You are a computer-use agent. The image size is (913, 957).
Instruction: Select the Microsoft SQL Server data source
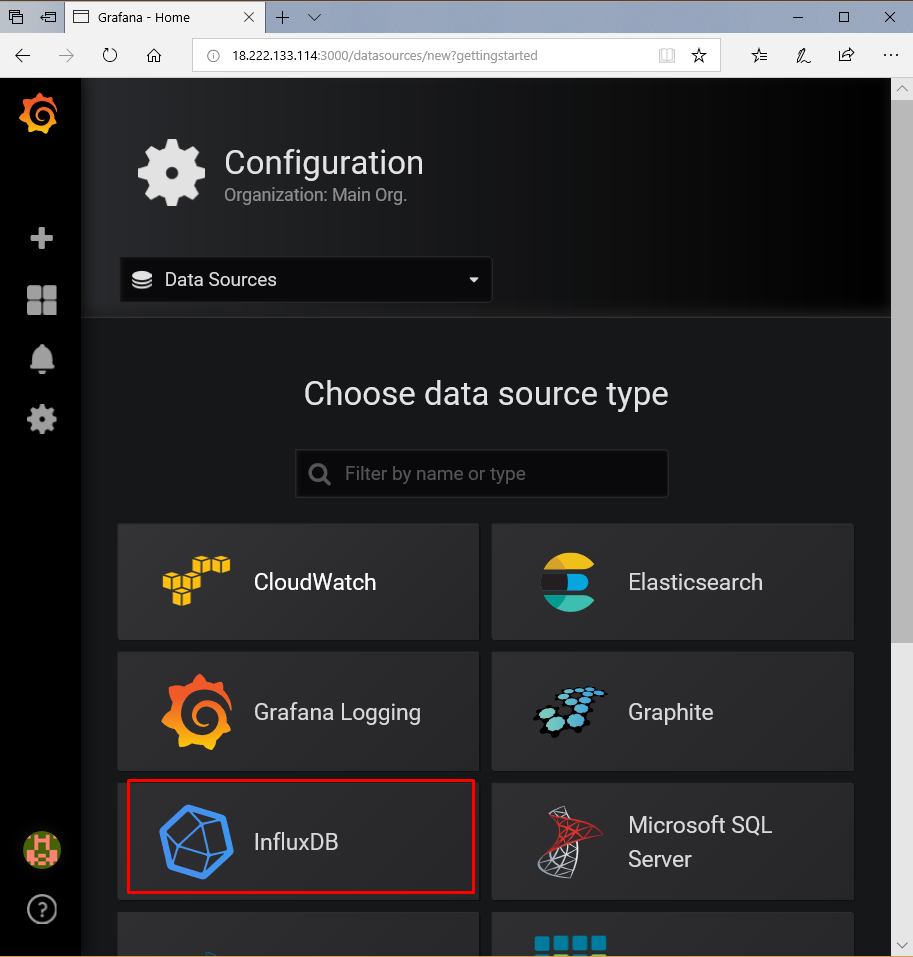pyautogui.click(x=673, y=842)
